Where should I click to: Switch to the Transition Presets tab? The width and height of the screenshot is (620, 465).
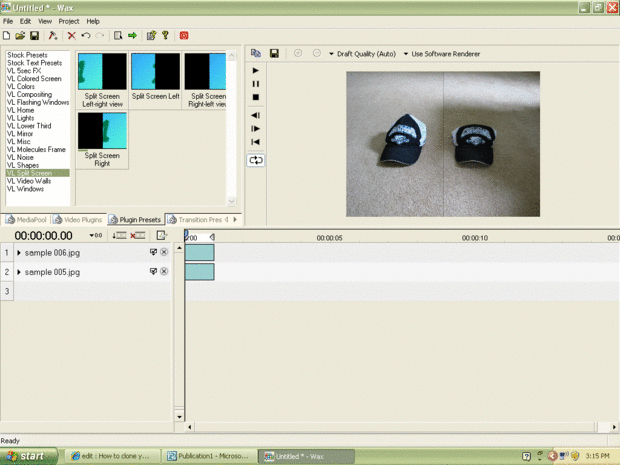coord(194,219)
